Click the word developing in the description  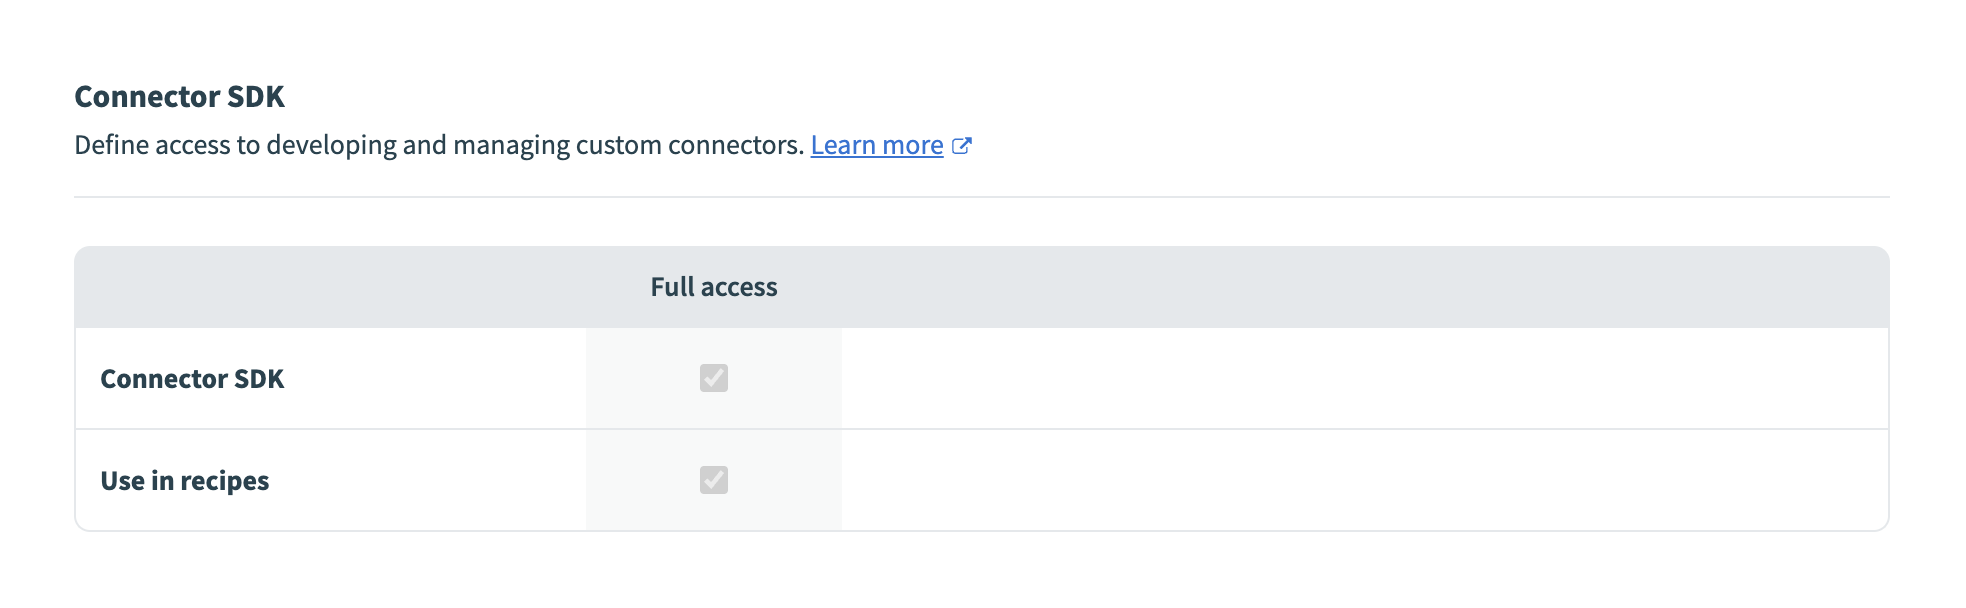(x=331, y=146)
